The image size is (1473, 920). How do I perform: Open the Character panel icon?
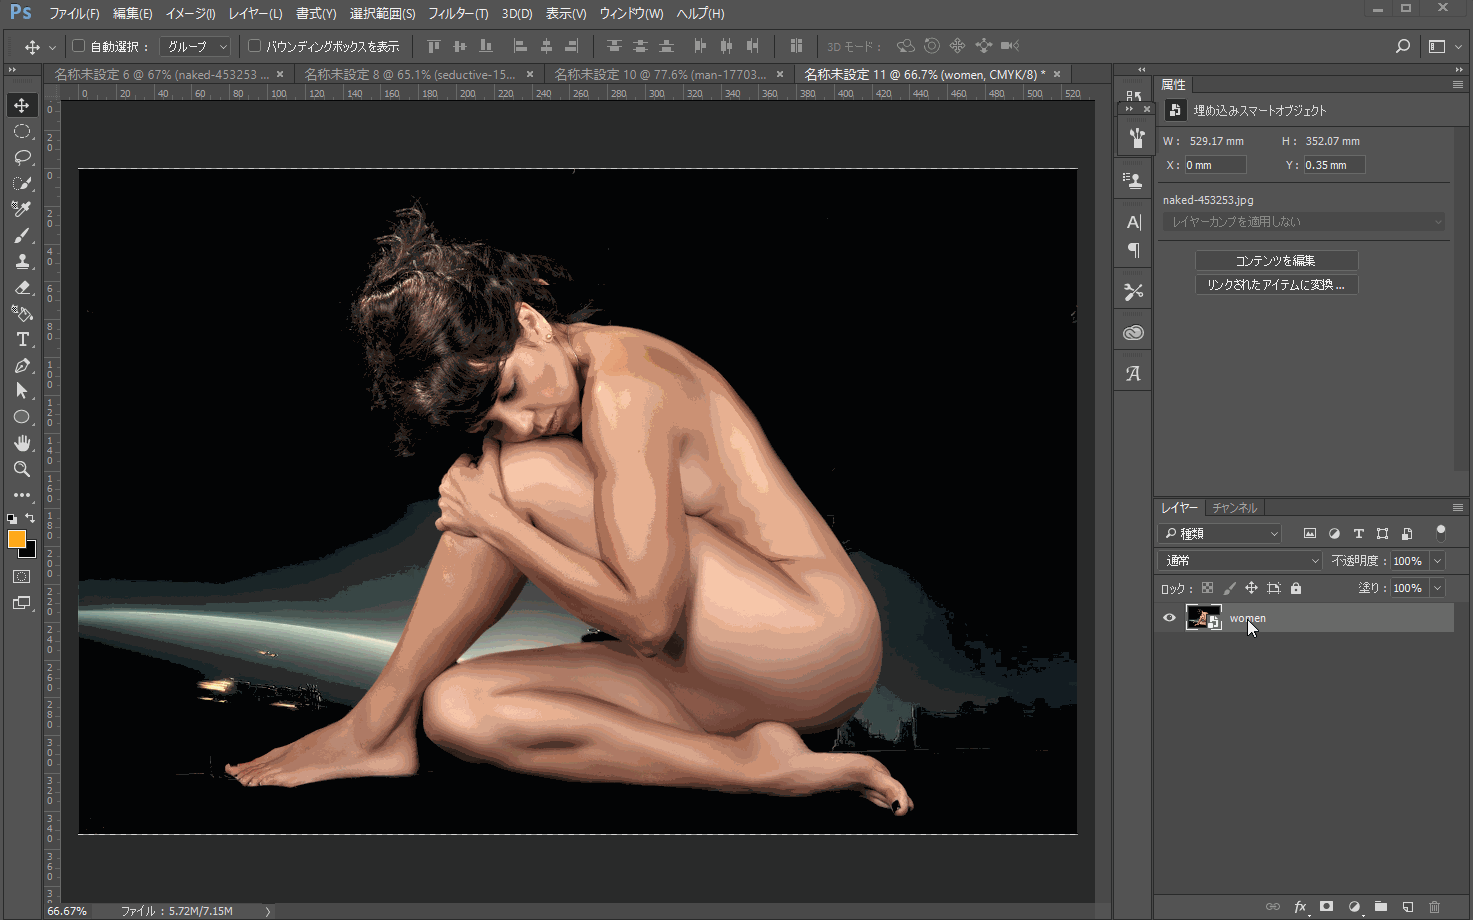coord(1133,222)
